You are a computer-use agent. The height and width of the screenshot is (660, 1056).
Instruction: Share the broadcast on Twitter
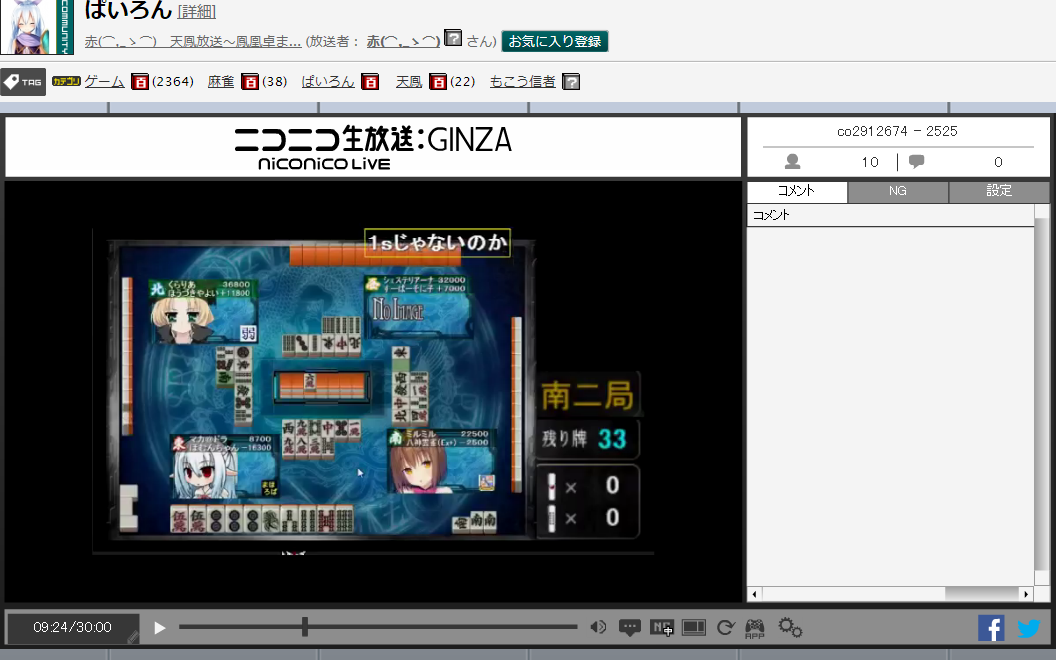[x=1028, y=628]
